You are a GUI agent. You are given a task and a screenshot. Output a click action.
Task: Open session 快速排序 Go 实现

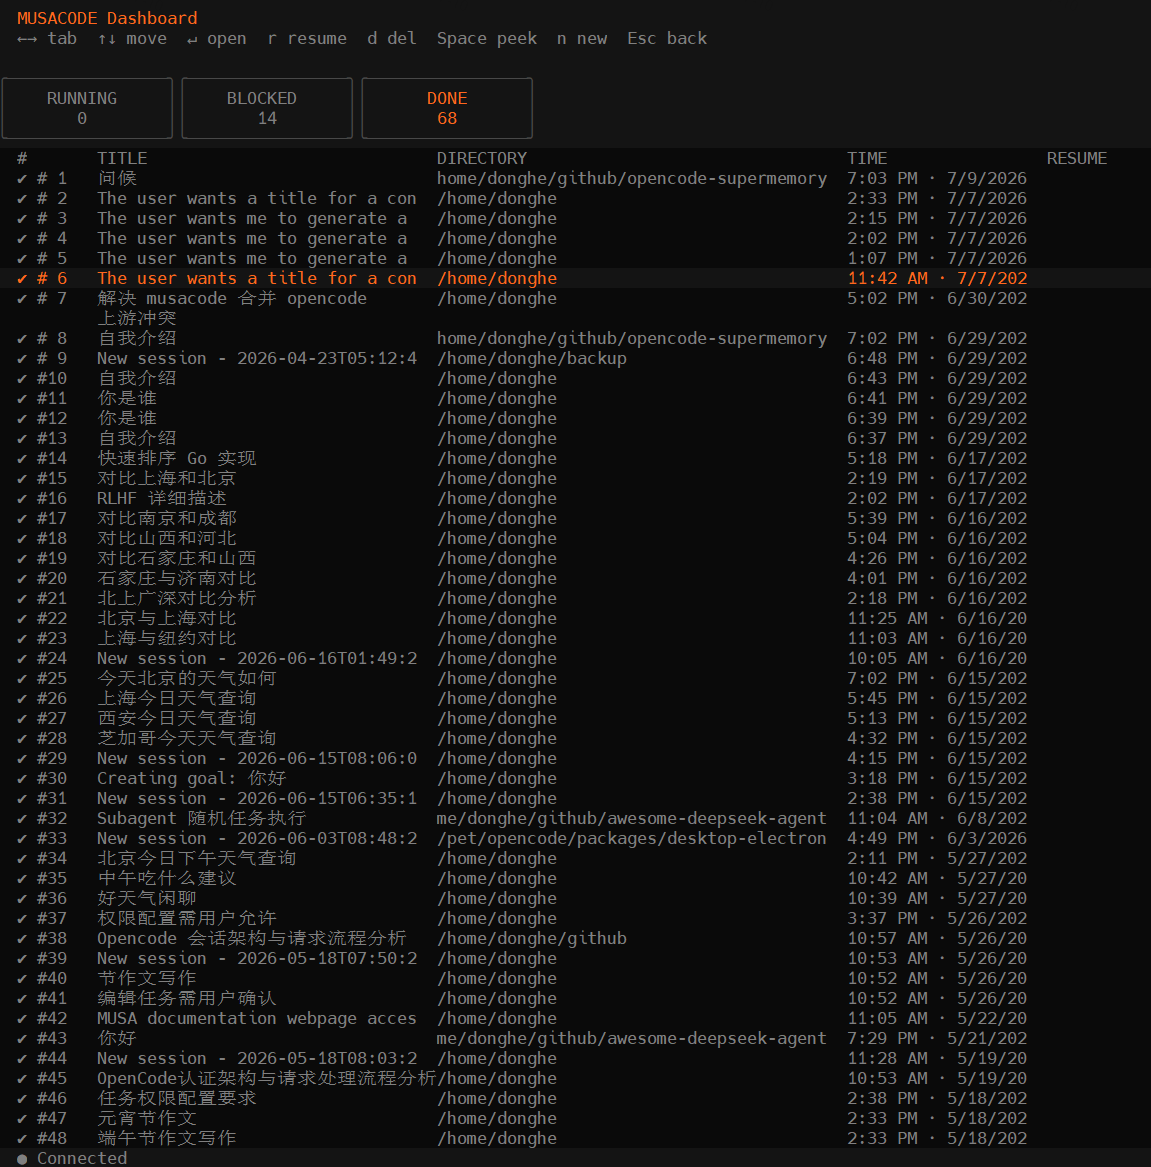pyautogui.click(x=575, y=458)
